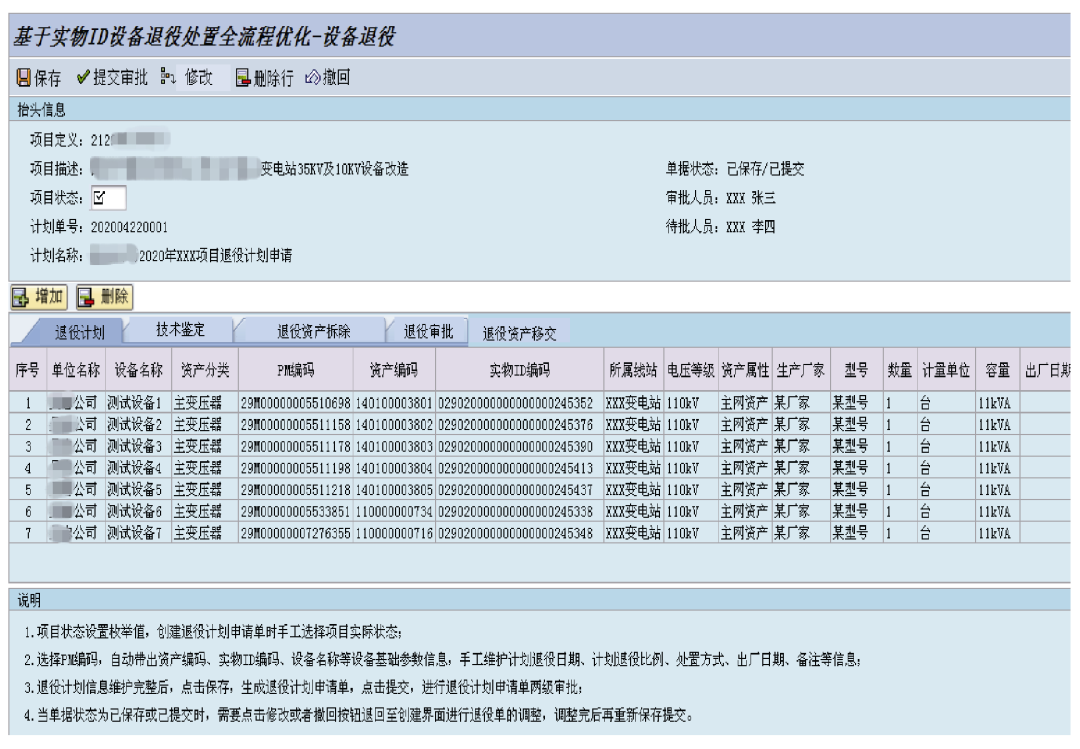The image size is (1080, 749).
Task: Click the 设备名称 column header
Action: 138,370
